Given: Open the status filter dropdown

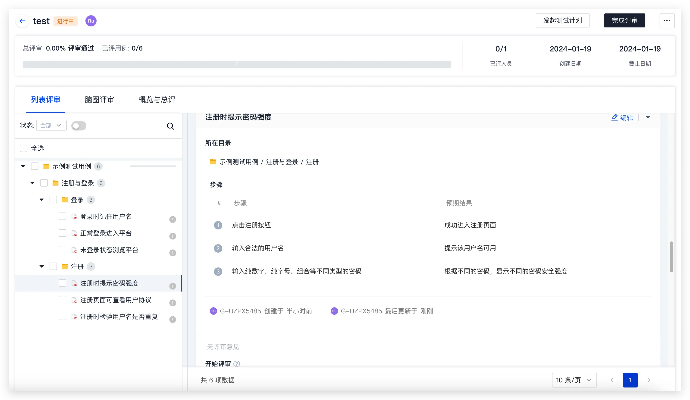Looking at the screenshot, I should tap(52, 126).
